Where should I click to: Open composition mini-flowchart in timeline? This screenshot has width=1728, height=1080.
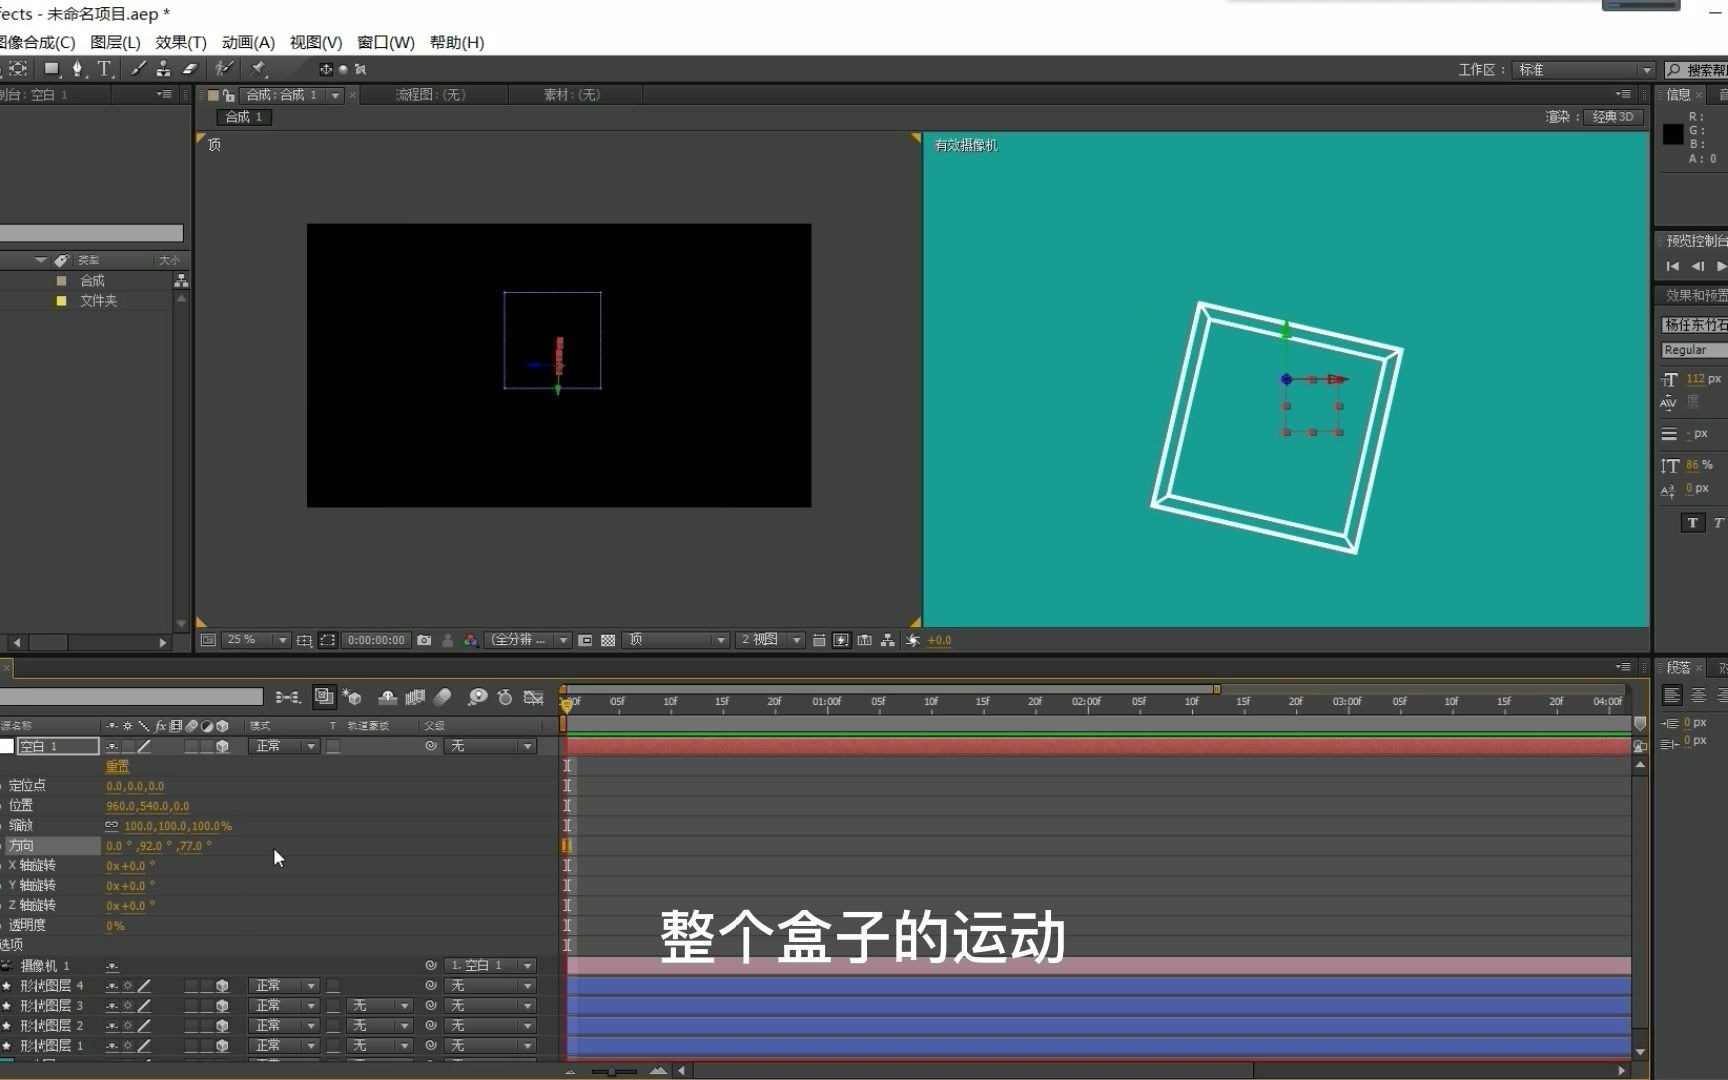click(x=288, y=697)
